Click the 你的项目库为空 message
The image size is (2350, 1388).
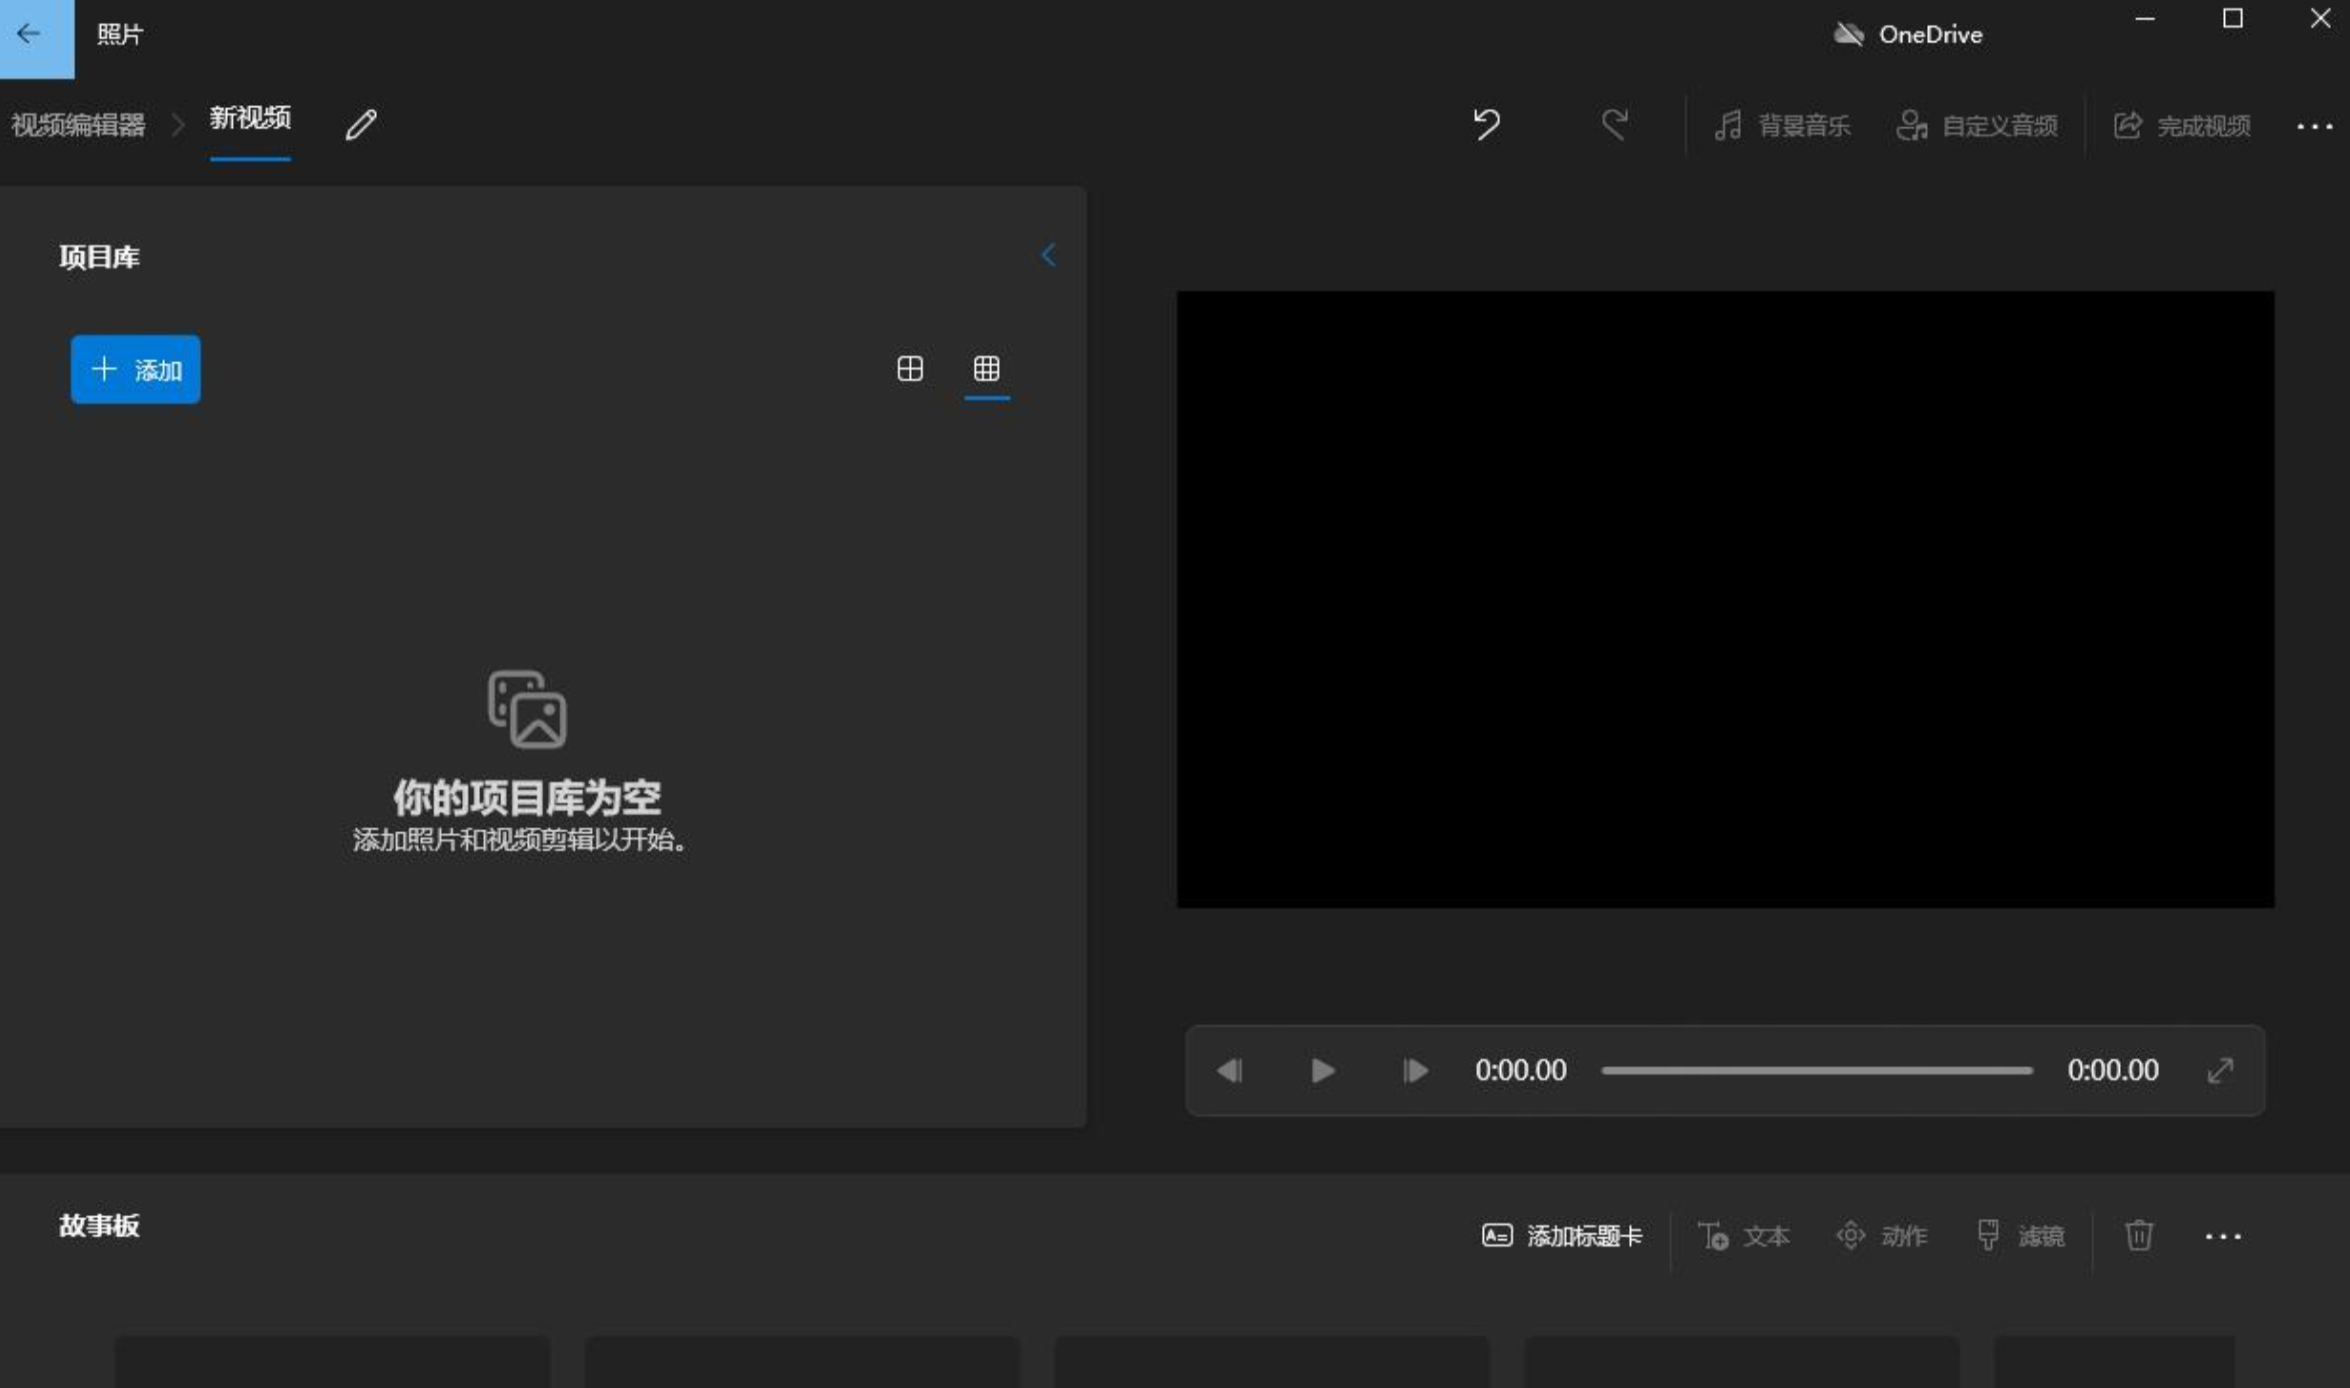click(527, 798)
